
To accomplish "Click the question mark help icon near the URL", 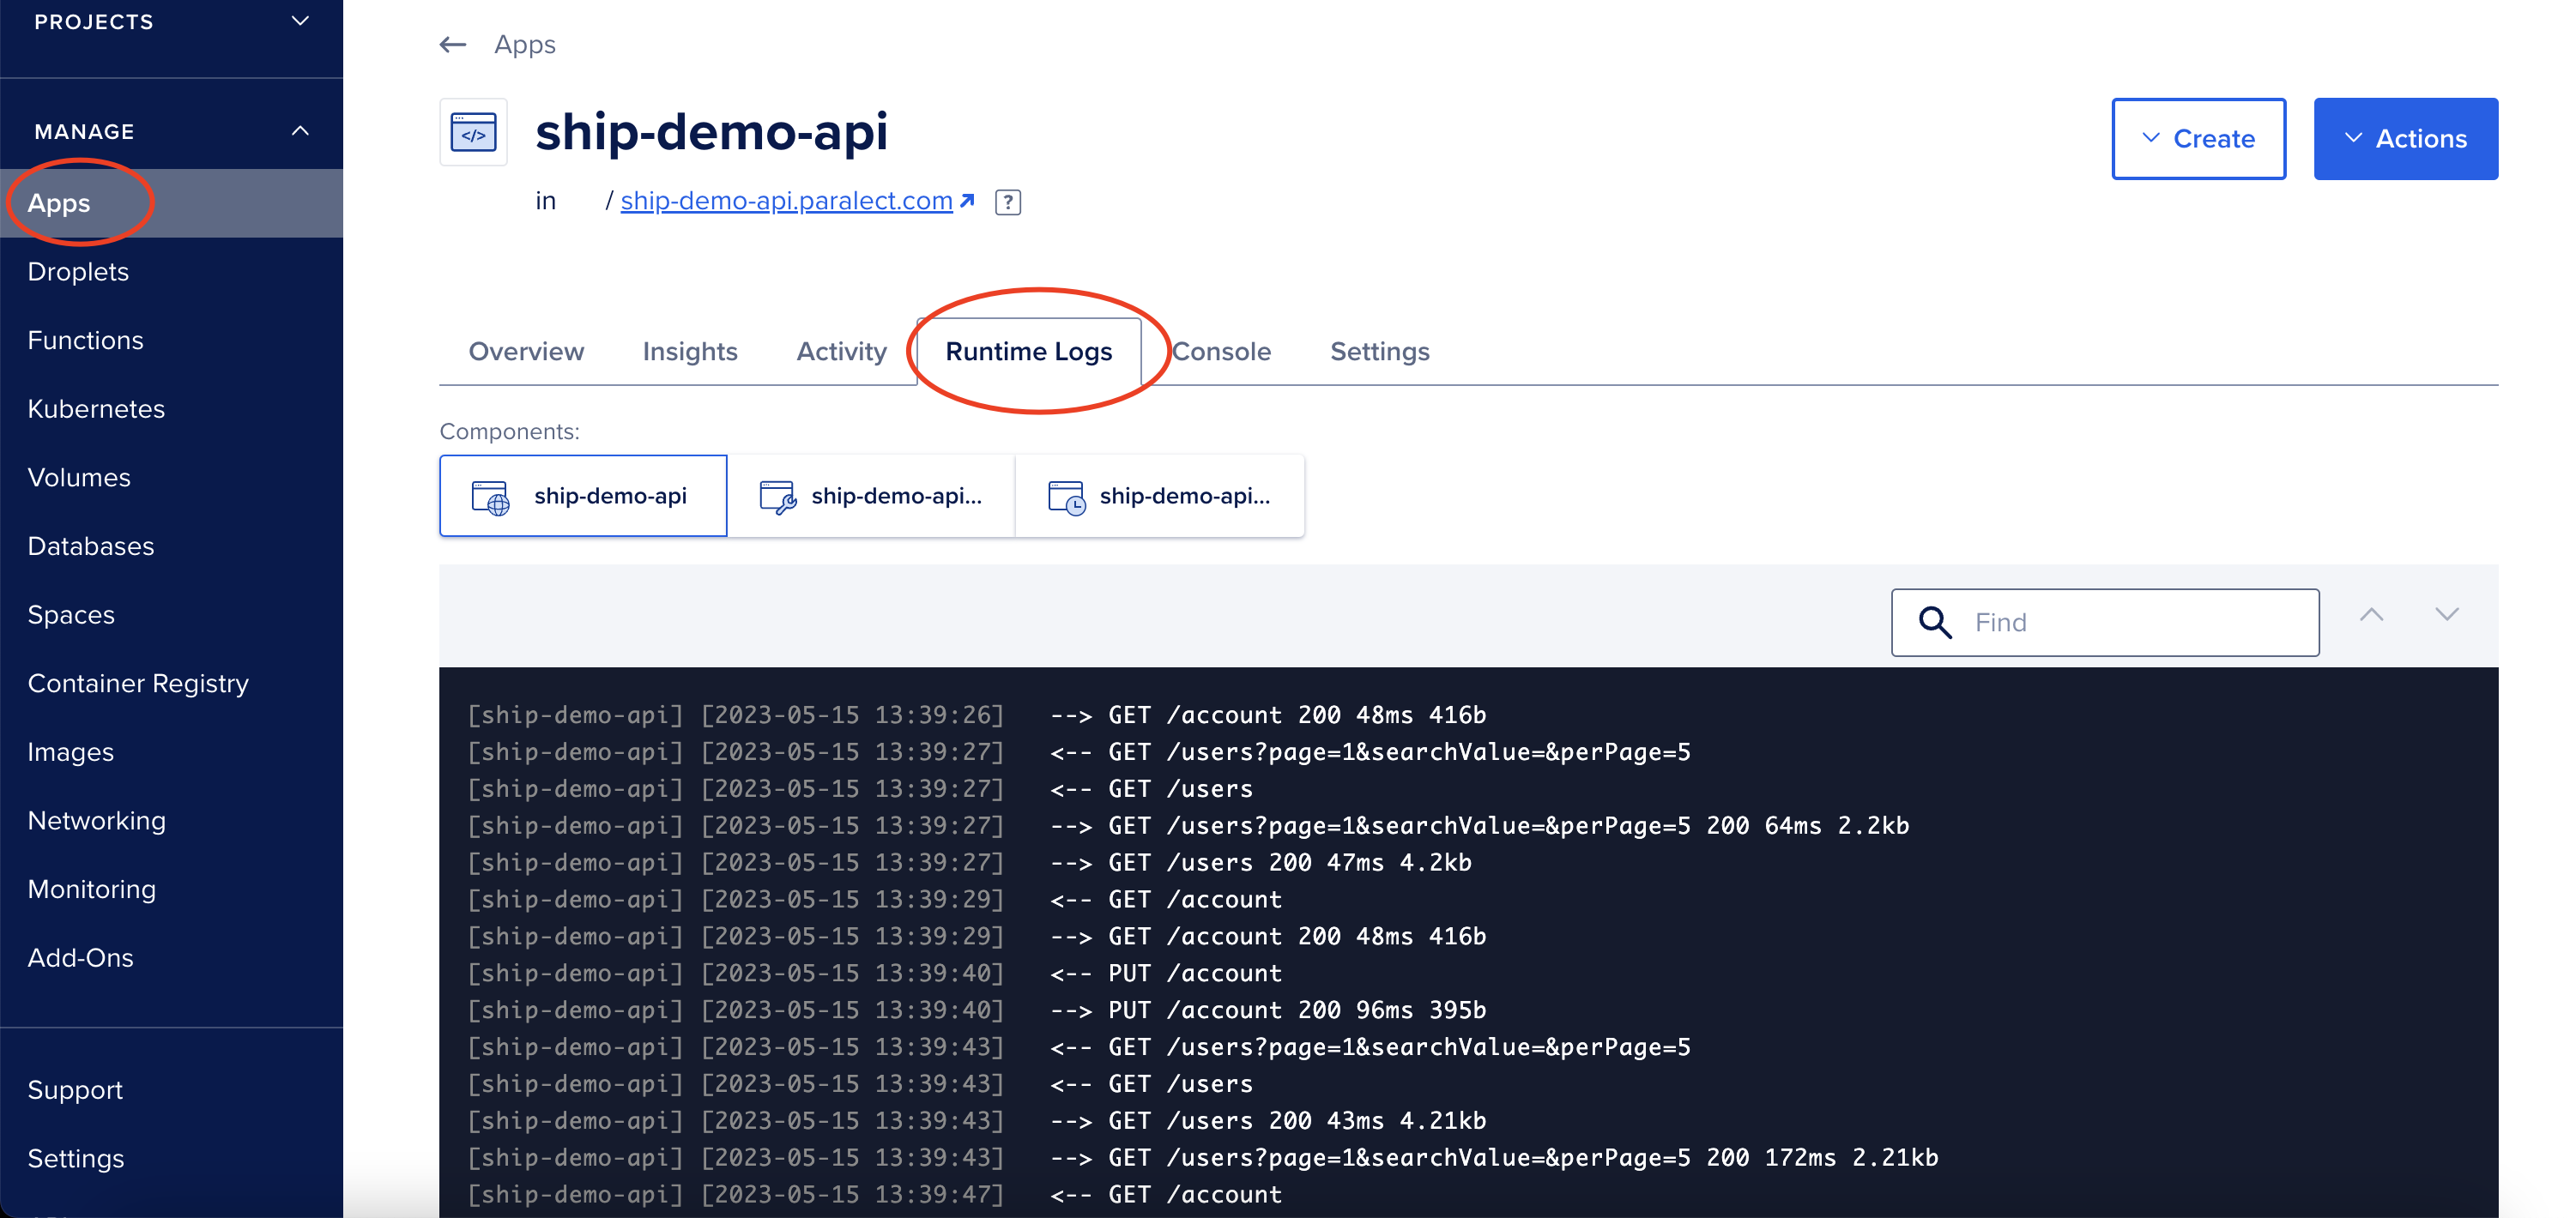I will point(1008,202).
